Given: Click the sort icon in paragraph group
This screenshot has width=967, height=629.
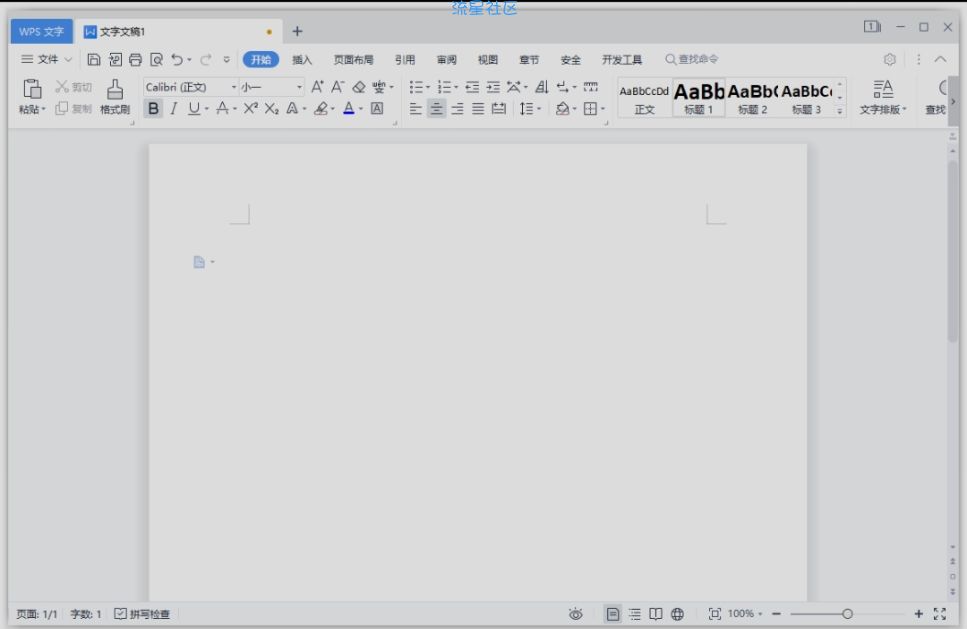Looking at the screenshot, I should (541, 87).
